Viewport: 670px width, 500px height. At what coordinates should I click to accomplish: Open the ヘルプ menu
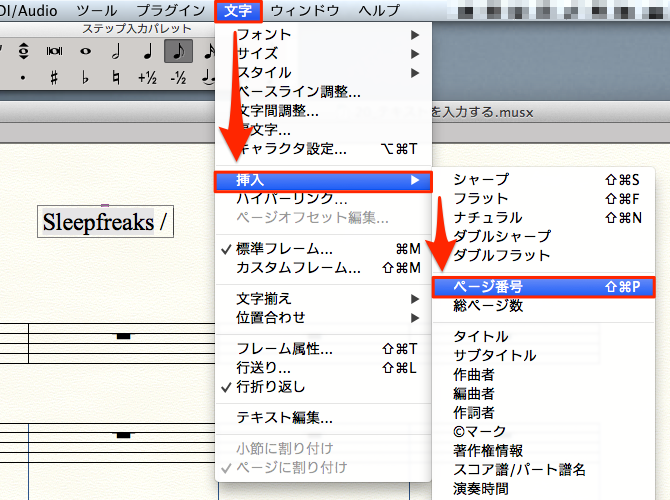pos(379,11)
